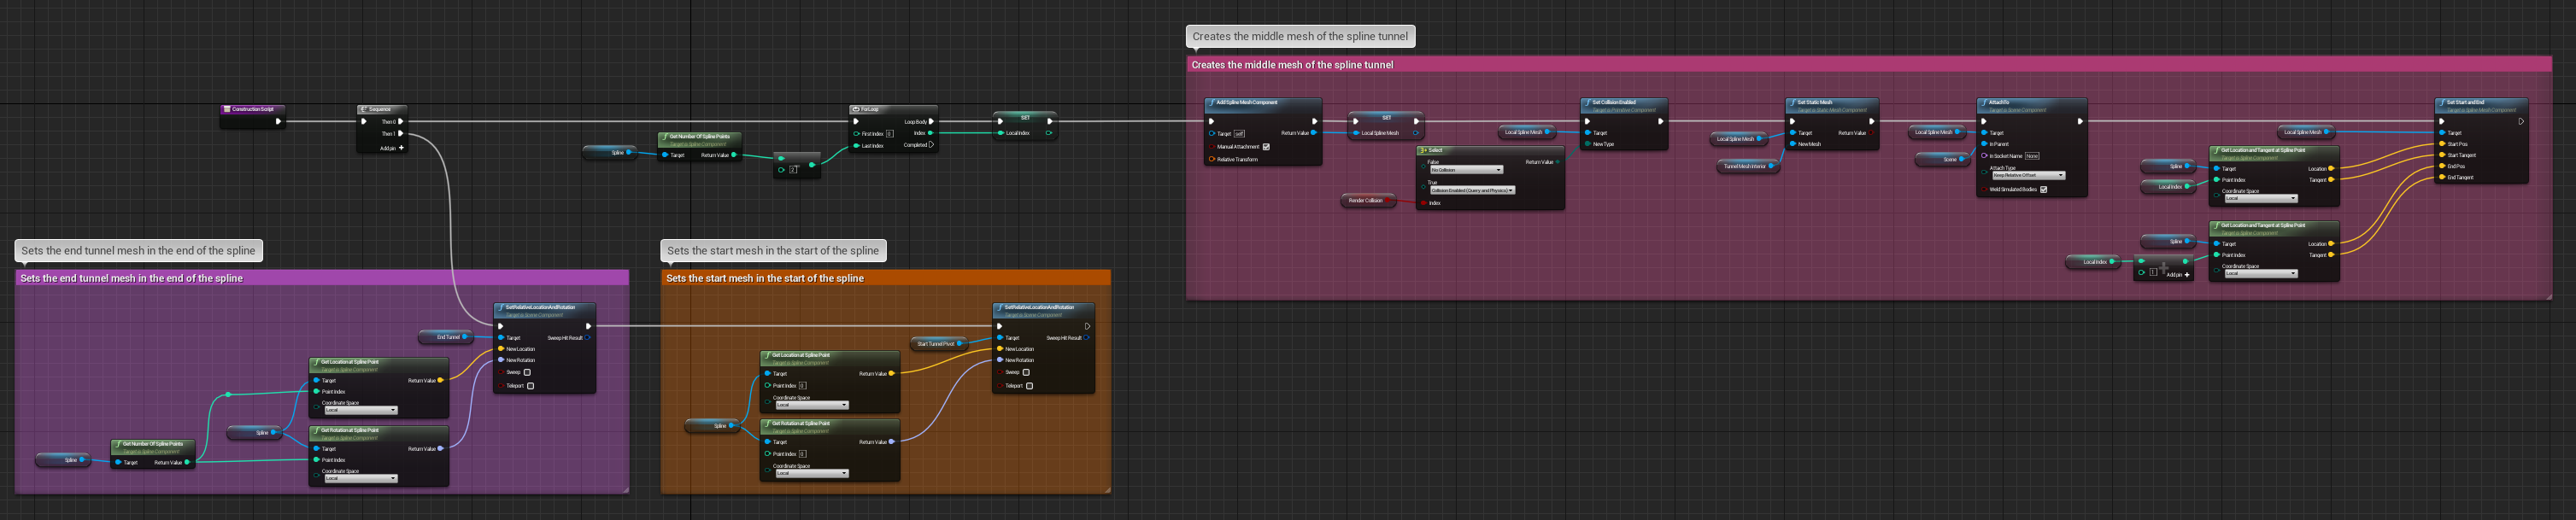Open Coordinate Space dropdown of end tunnel Get Rotation
The height and width of the screenshot is (520, 2576).
[361, 478]
